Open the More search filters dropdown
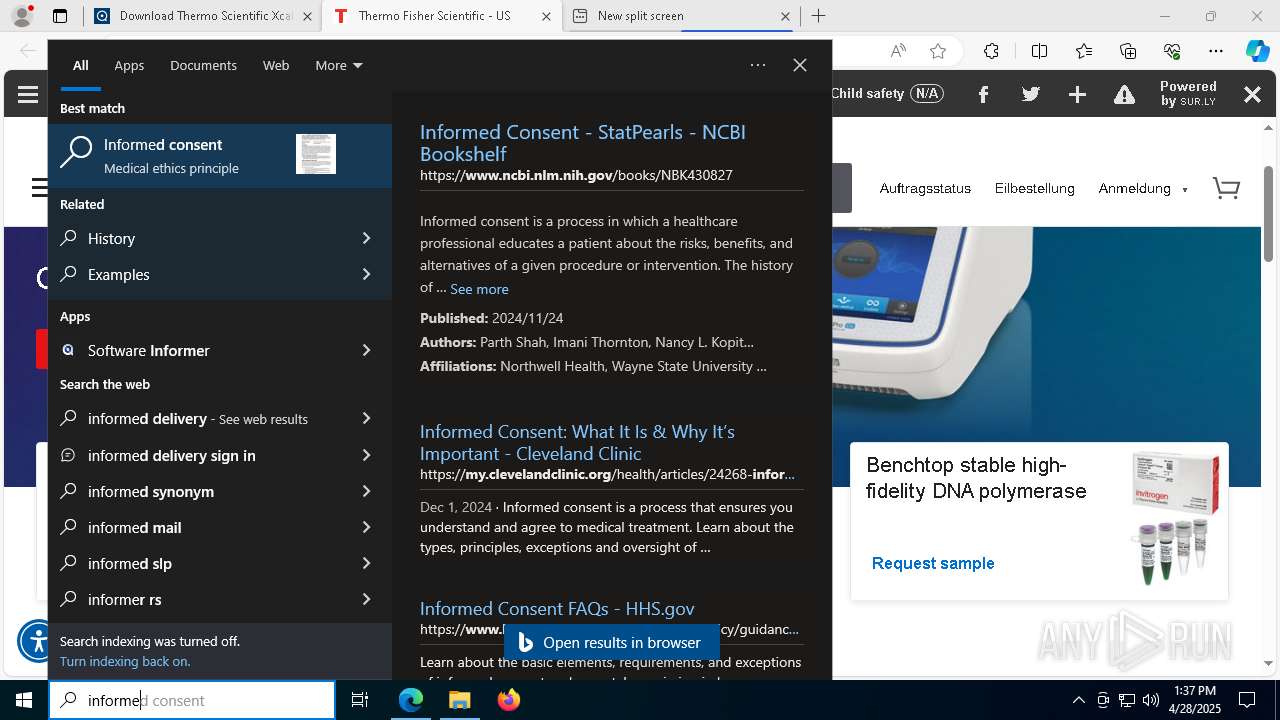 pos(339,65)
